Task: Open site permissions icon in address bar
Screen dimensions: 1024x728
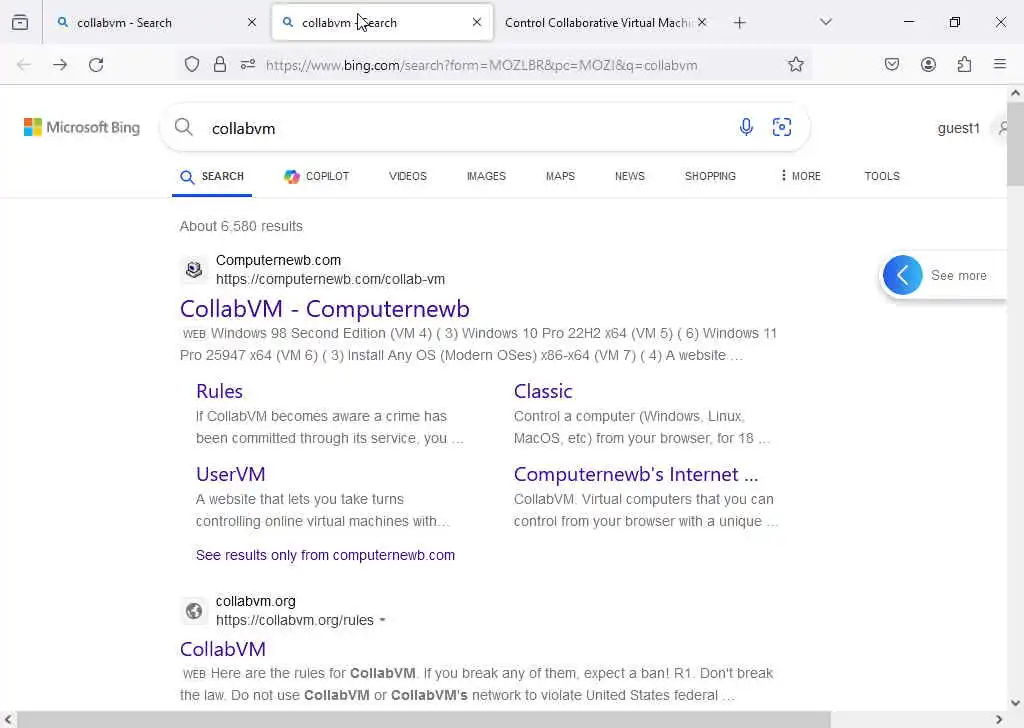Action: [x=248, y=64]
